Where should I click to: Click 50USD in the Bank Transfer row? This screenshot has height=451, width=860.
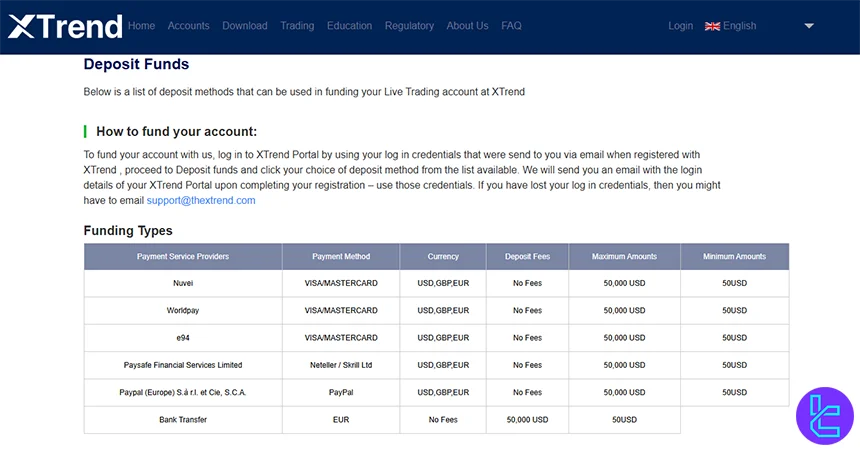tap(624, 420)
